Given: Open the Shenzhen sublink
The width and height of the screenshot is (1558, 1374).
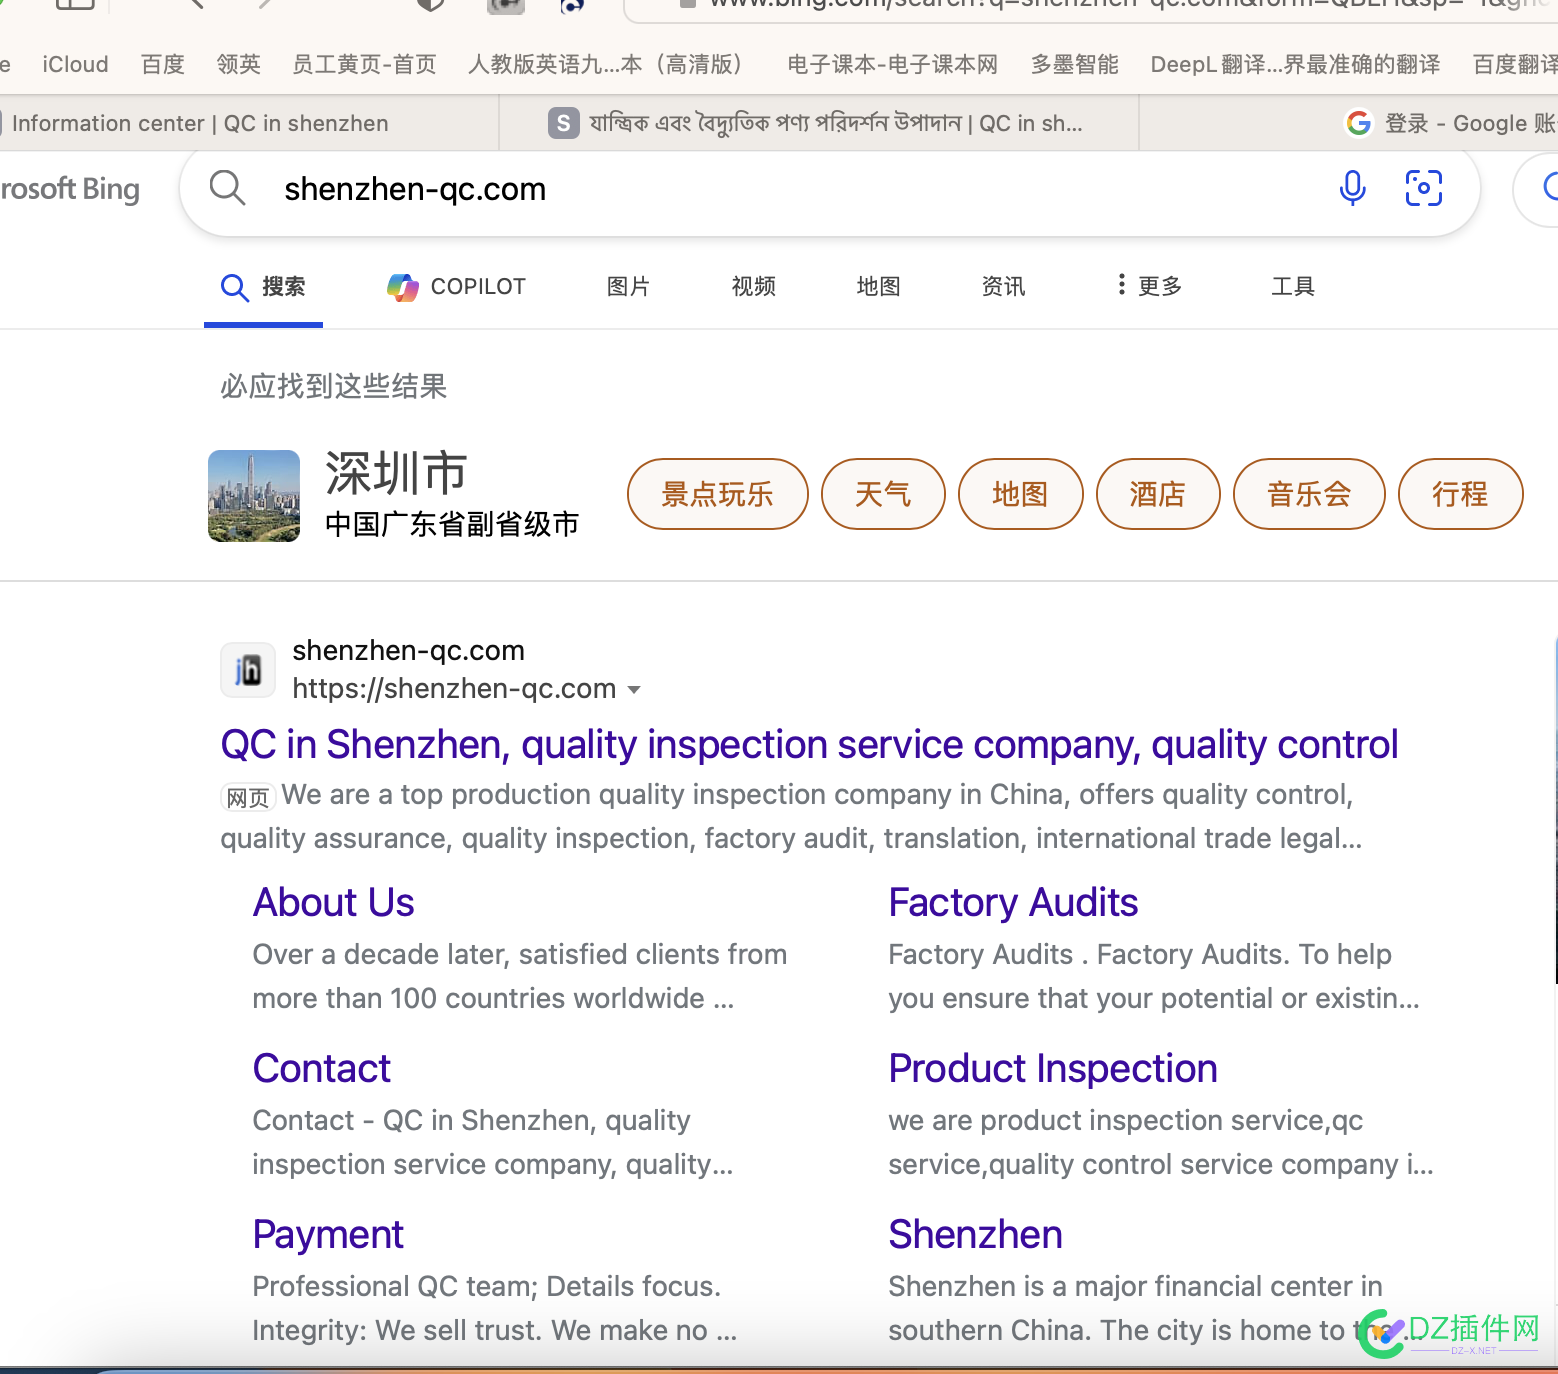Looking at the screenshot, I should pos(975,1235).
